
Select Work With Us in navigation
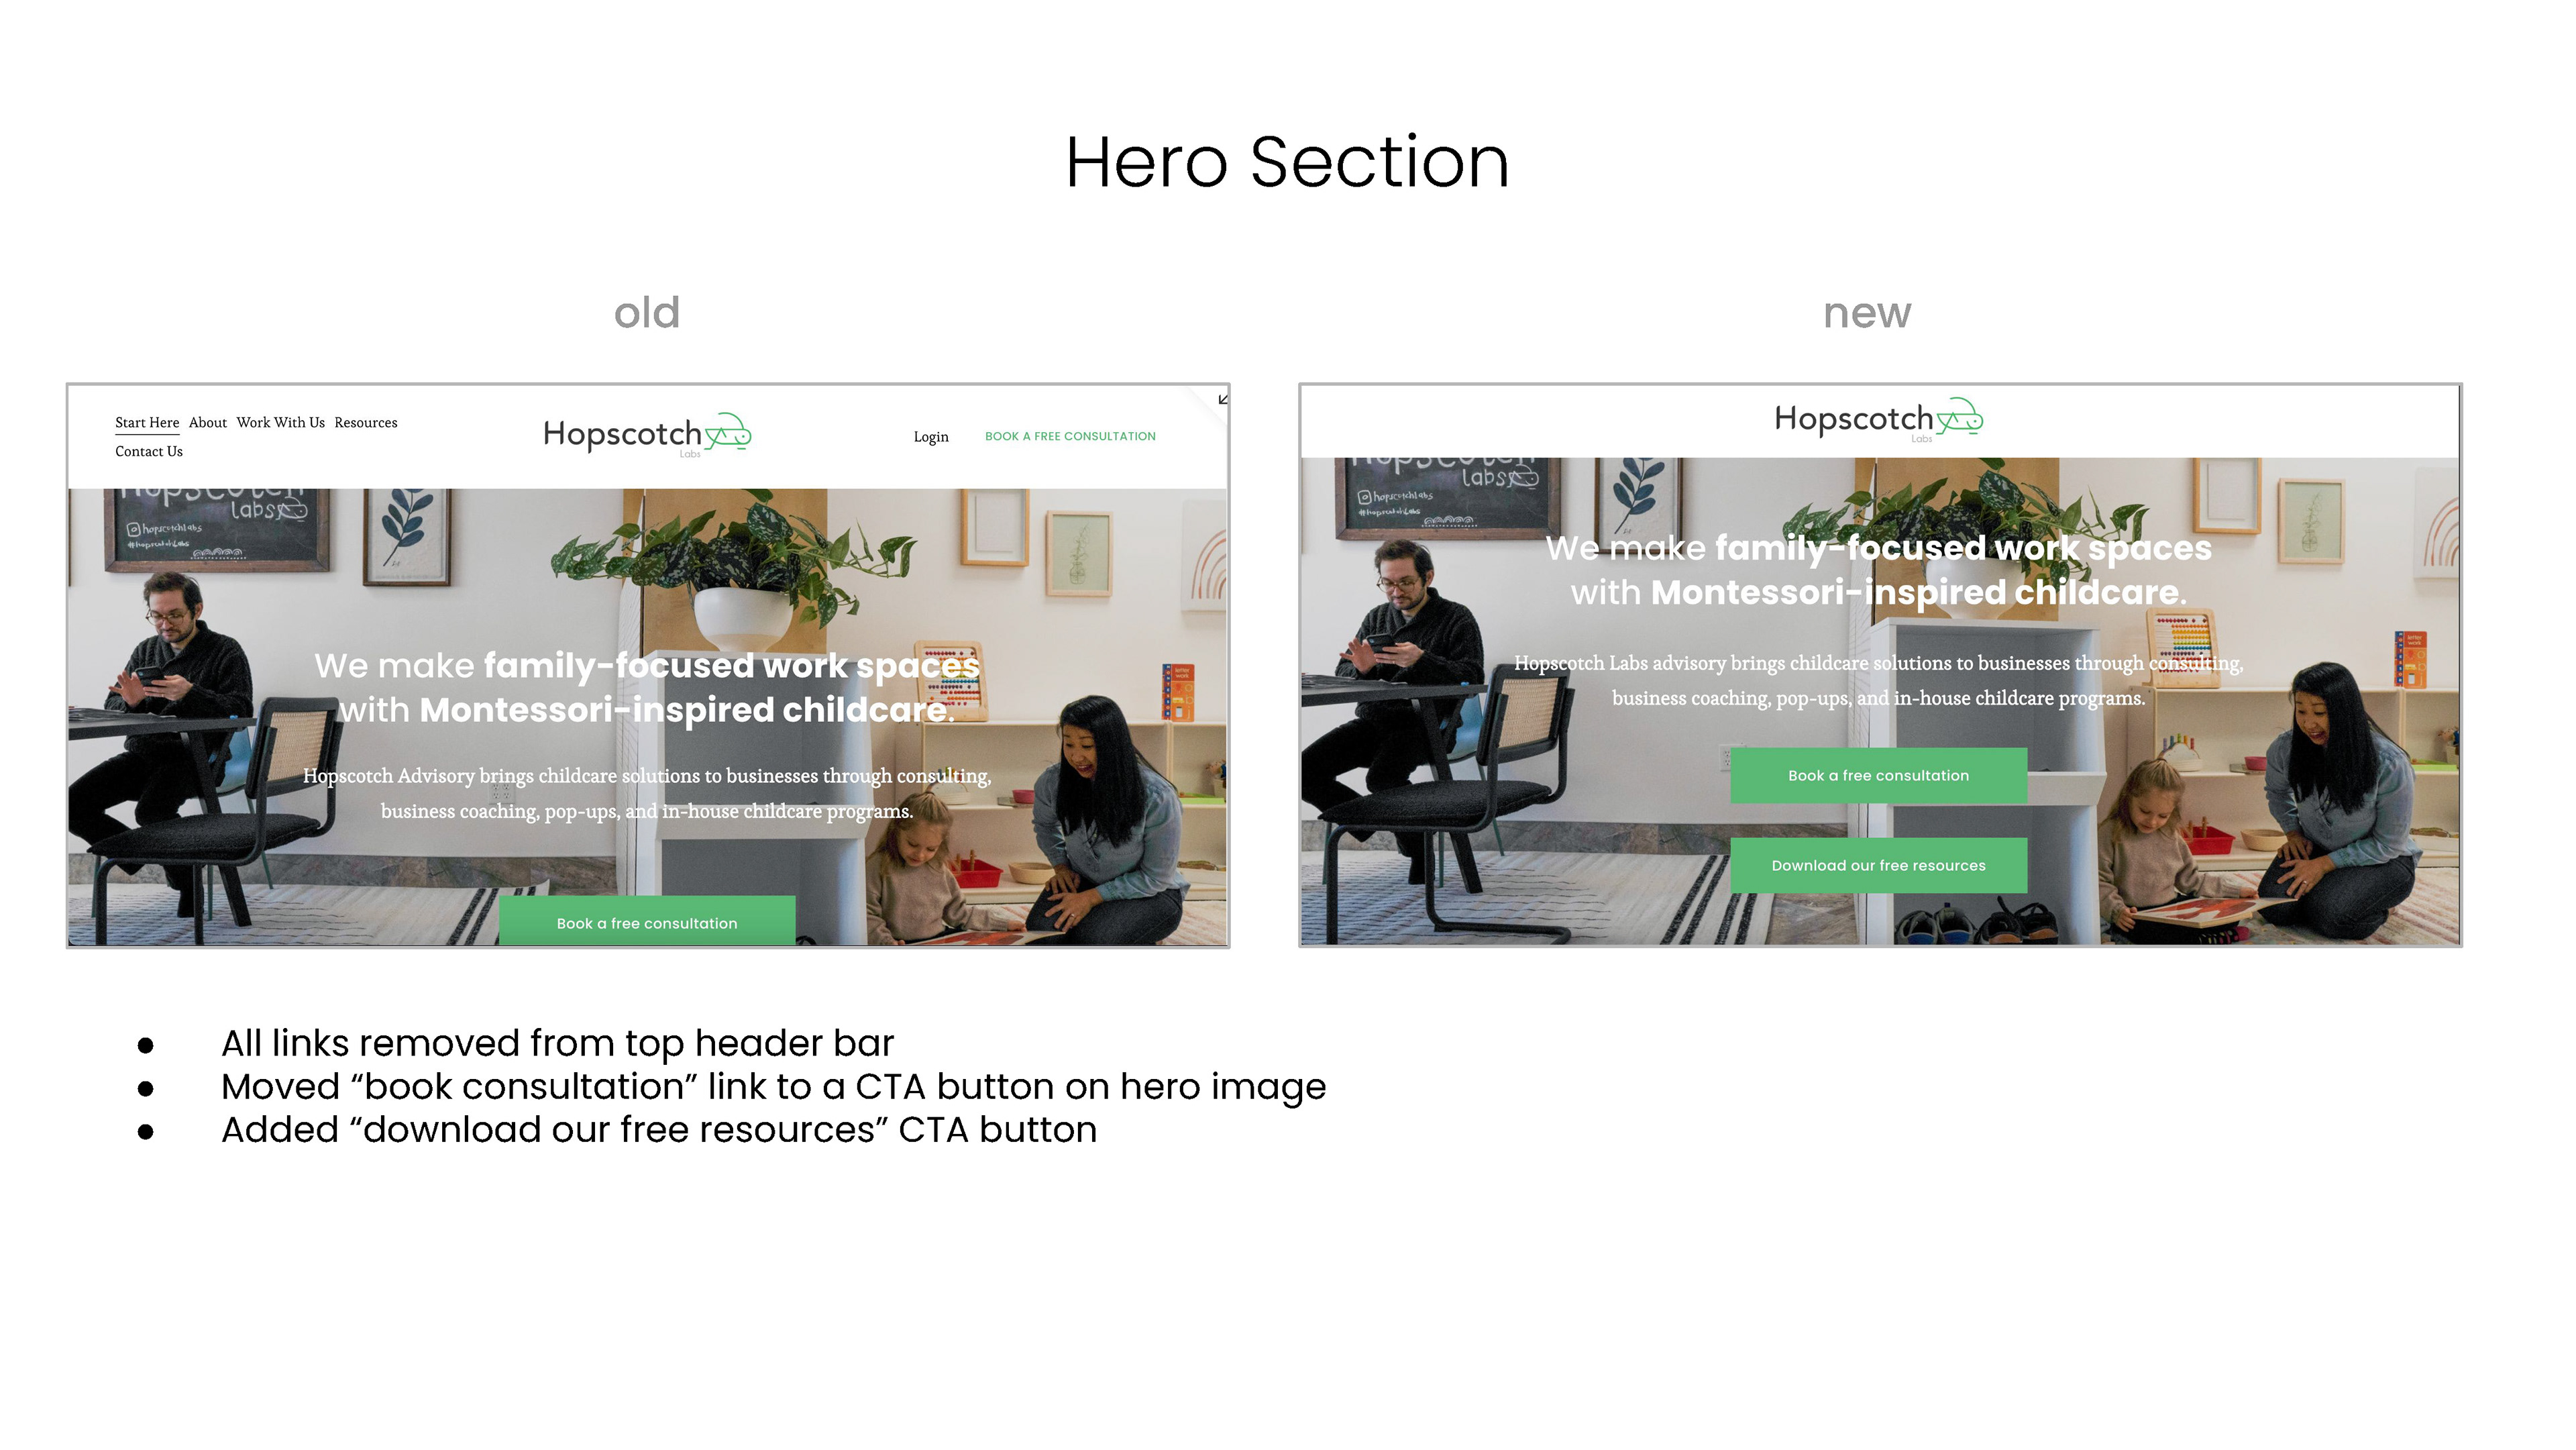(281, 423)
